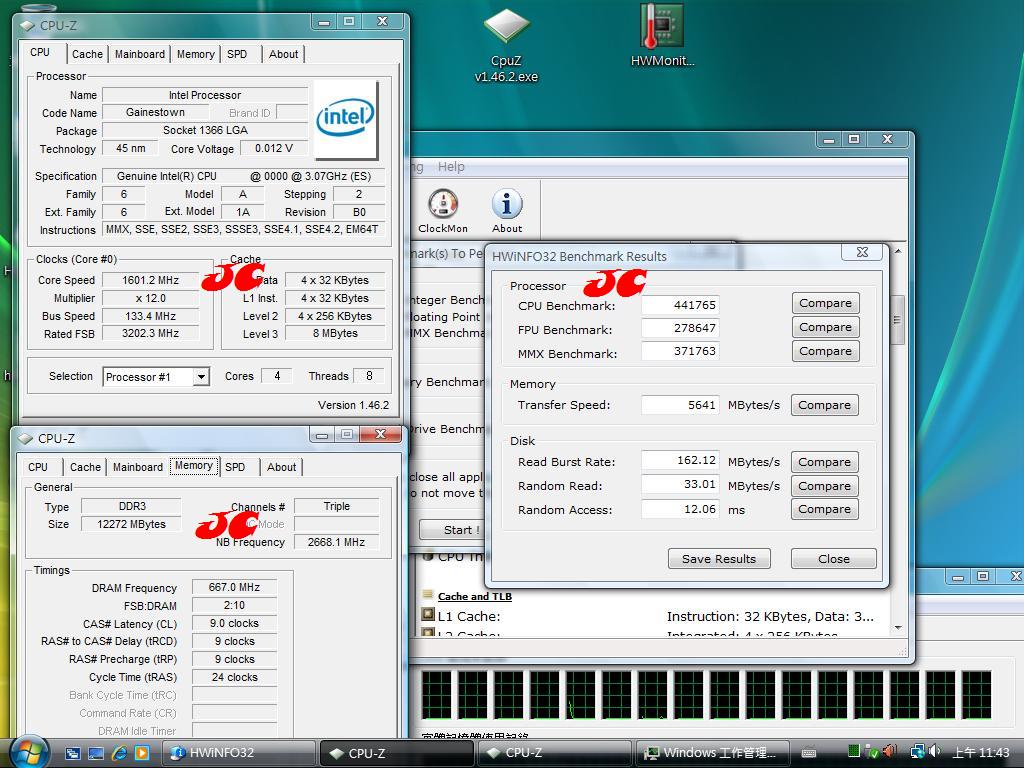Launch Internet Explorer from quick launch
Viewport: 1024px width, 768px height.
119,753
